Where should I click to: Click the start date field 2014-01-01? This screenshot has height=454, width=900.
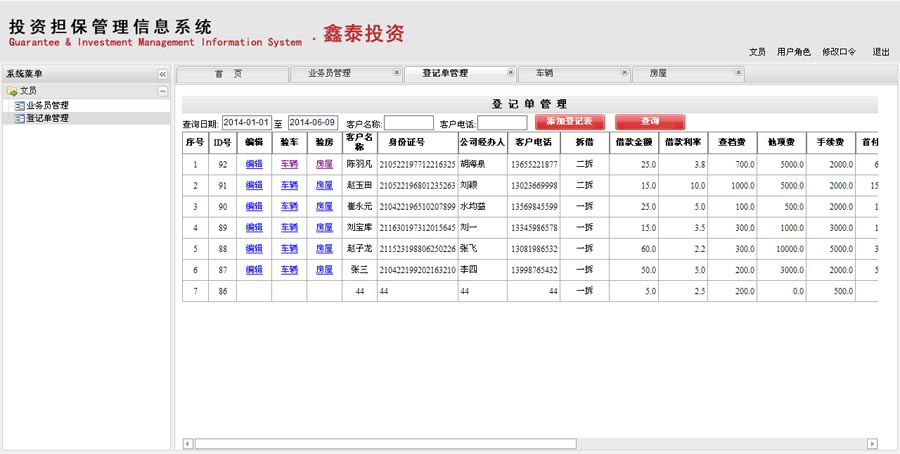point(247,122)
